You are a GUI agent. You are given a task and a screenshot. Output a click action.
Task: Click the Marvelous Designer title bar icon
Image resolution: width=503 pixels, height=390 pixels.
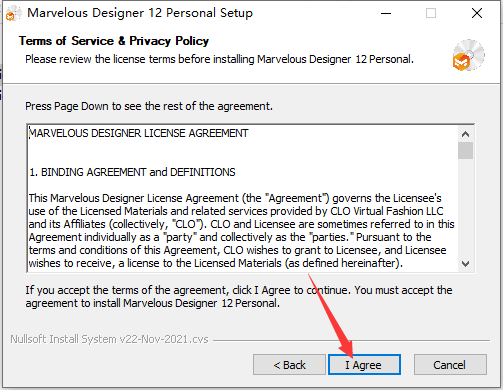[x=13, y=13]
